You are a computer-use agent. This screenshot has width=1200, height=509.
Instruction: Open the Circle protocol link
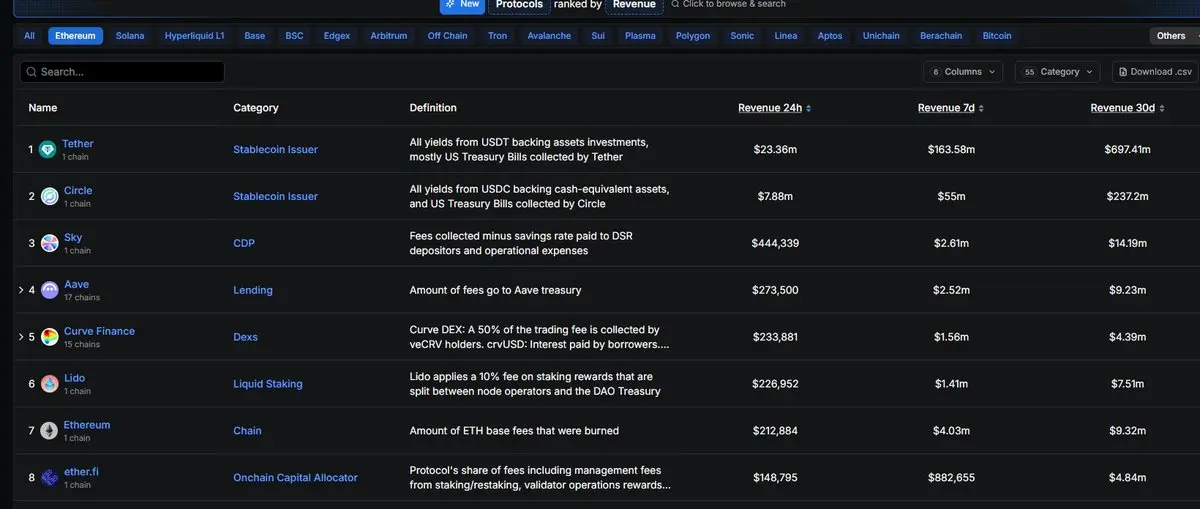click(78, 191)
